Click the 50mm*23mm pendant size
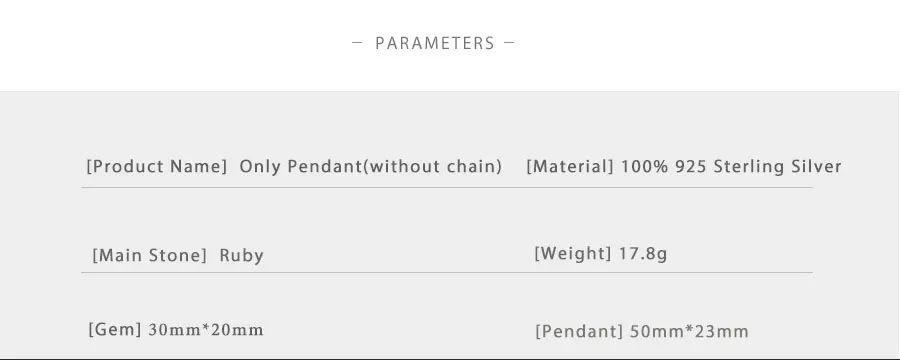This screenshot has height=360, width=900. click(x=689, y=331)
